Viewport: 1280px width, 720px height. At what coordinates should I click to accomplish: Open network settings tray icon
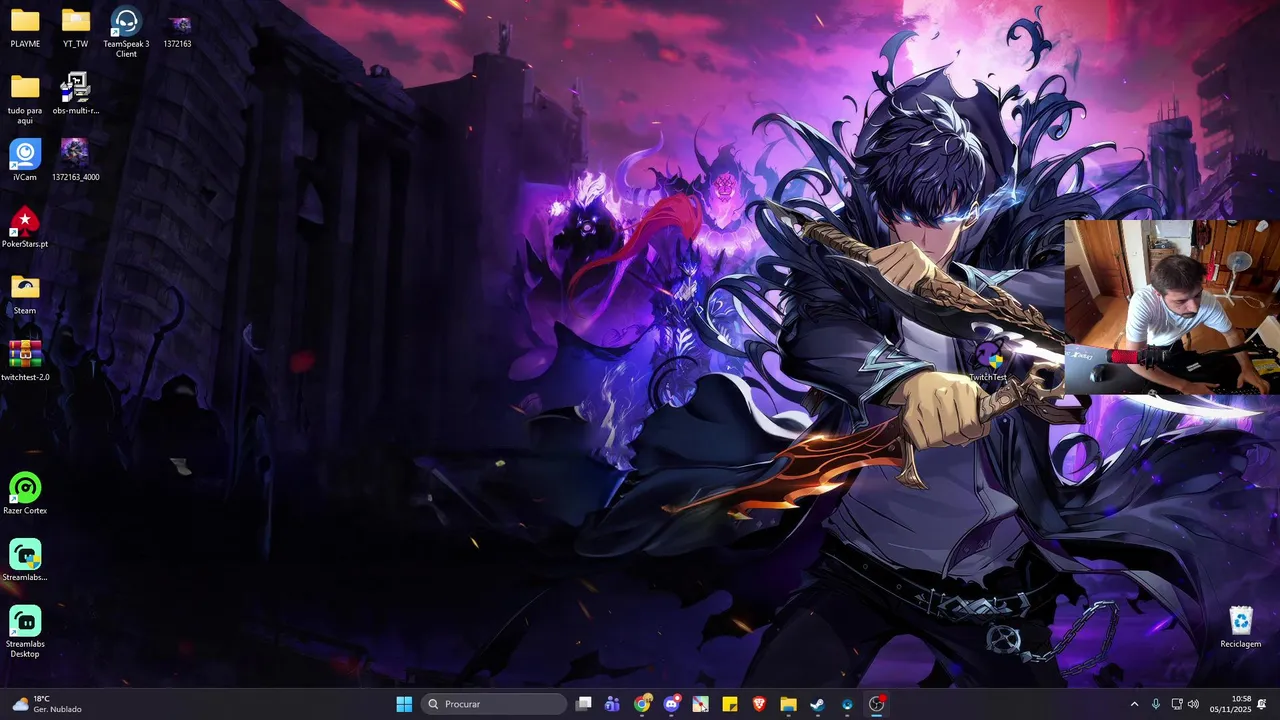coord(1177,704)
